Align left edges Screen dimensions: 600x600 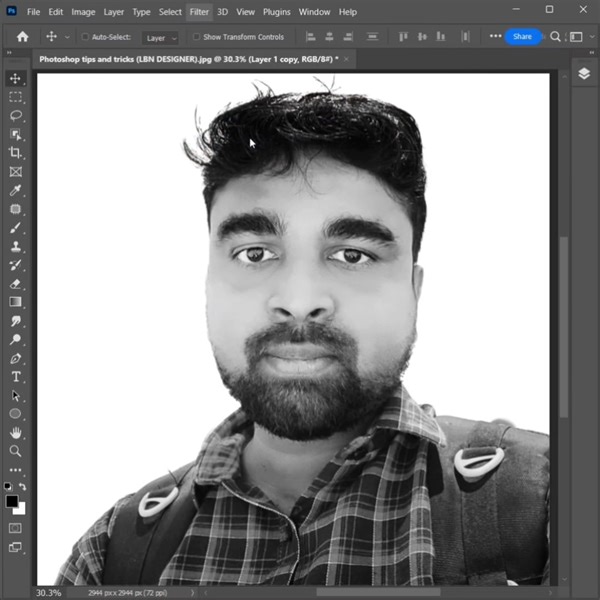click(311, 37)
